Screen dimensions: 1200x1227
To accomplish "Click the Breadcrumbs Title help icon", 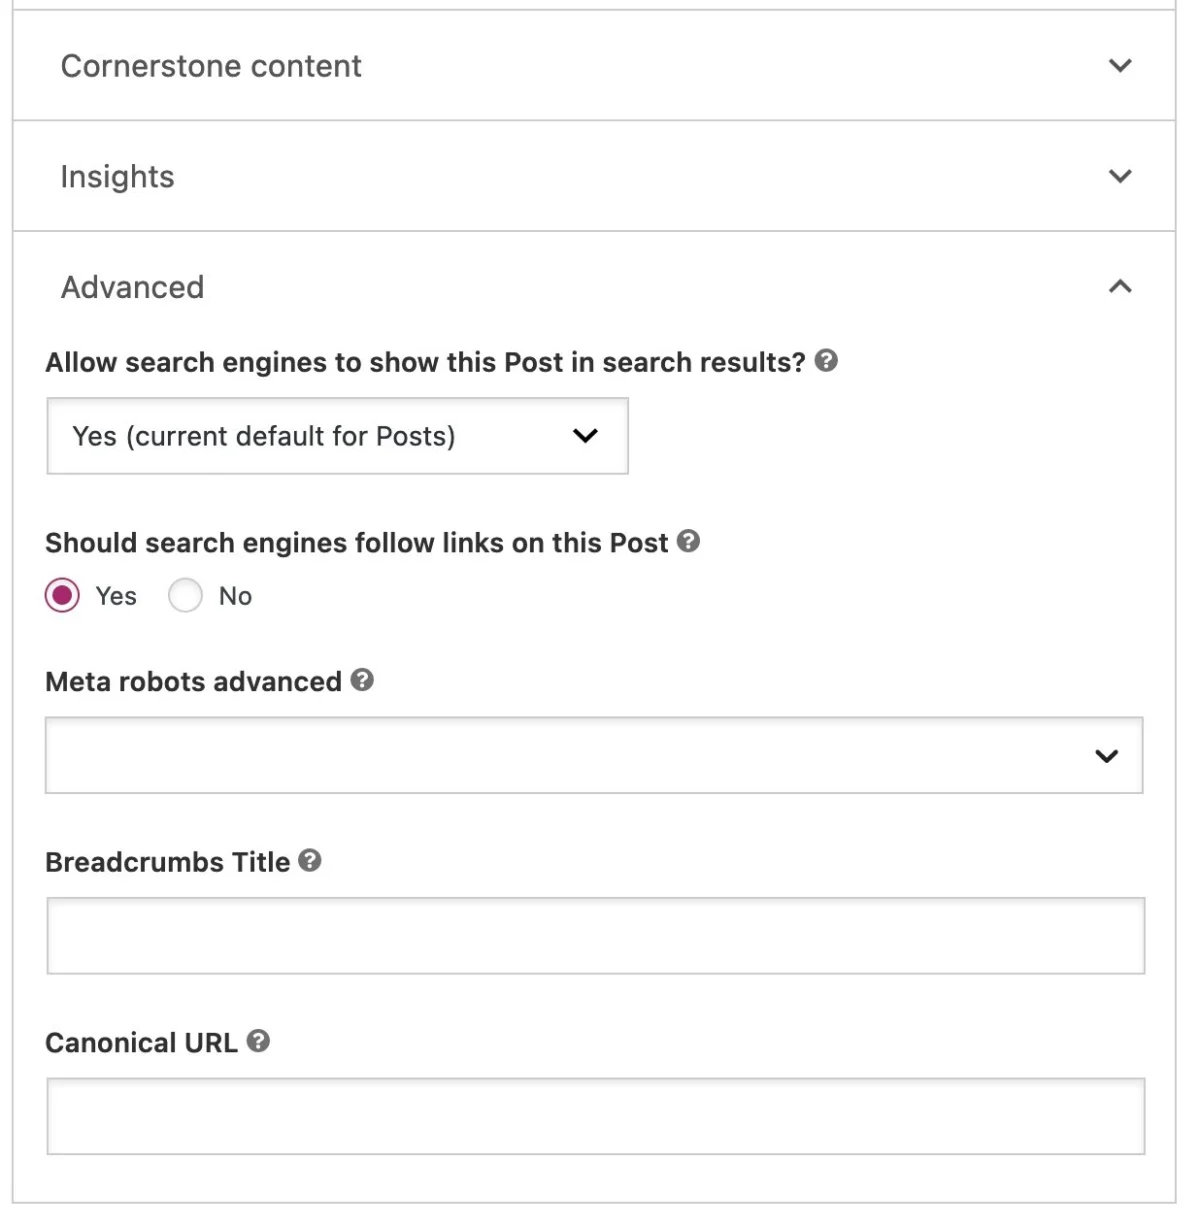I will pos(311,861).
